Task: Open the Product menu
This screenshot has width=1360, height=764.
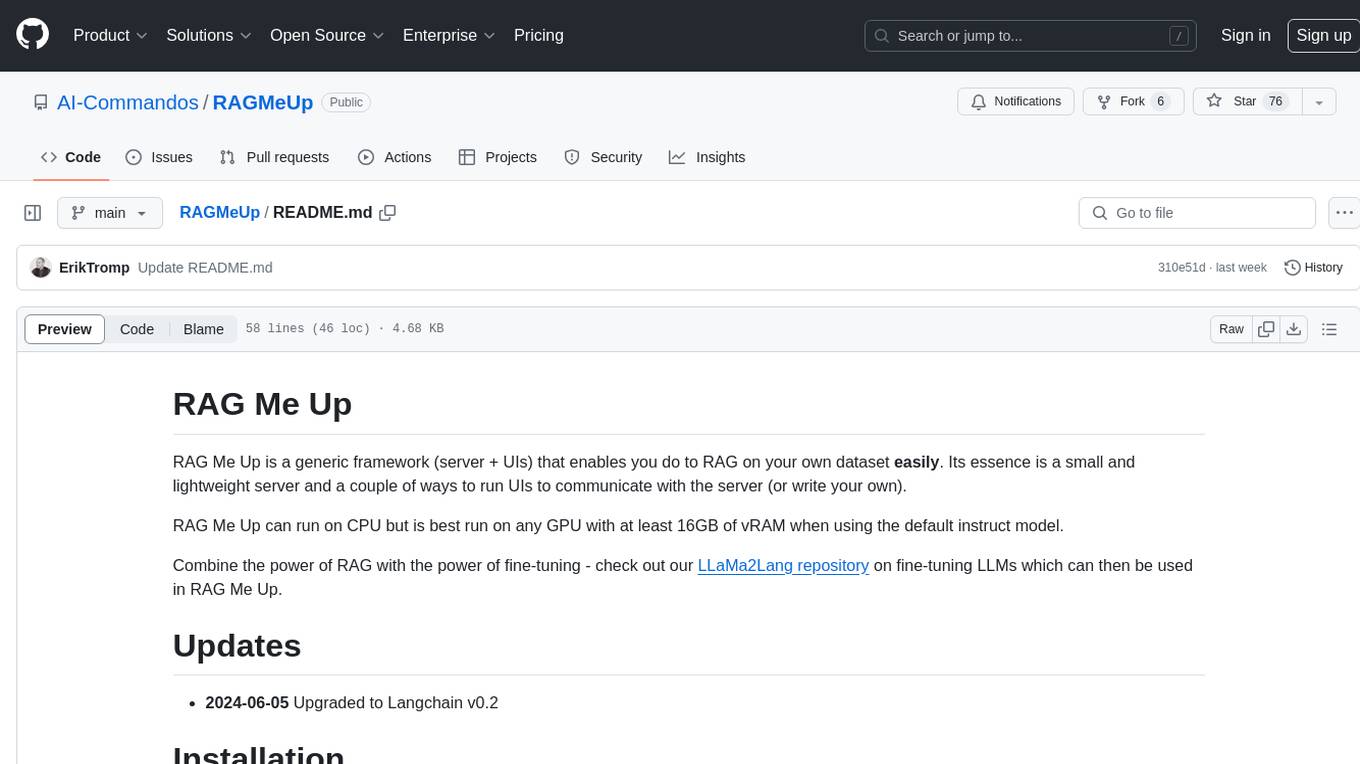Action: click(x=110, y=35)
